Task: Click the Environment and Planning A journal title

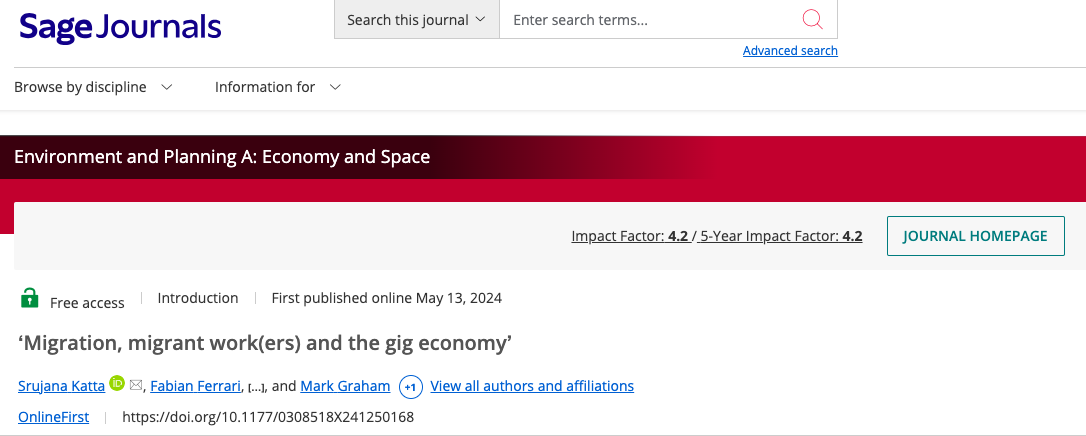Action: click(222, 157)
